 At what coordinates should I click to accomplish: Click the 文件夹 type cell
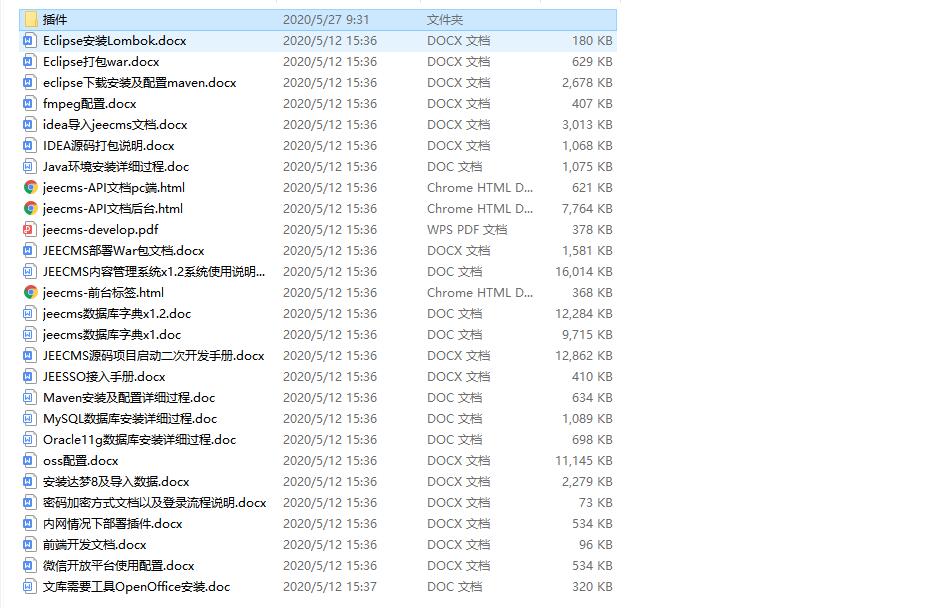point(445,20)
